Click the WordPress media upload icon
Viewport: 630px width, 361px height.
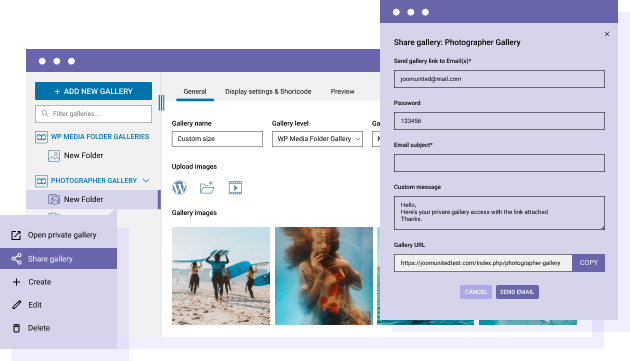179,187
